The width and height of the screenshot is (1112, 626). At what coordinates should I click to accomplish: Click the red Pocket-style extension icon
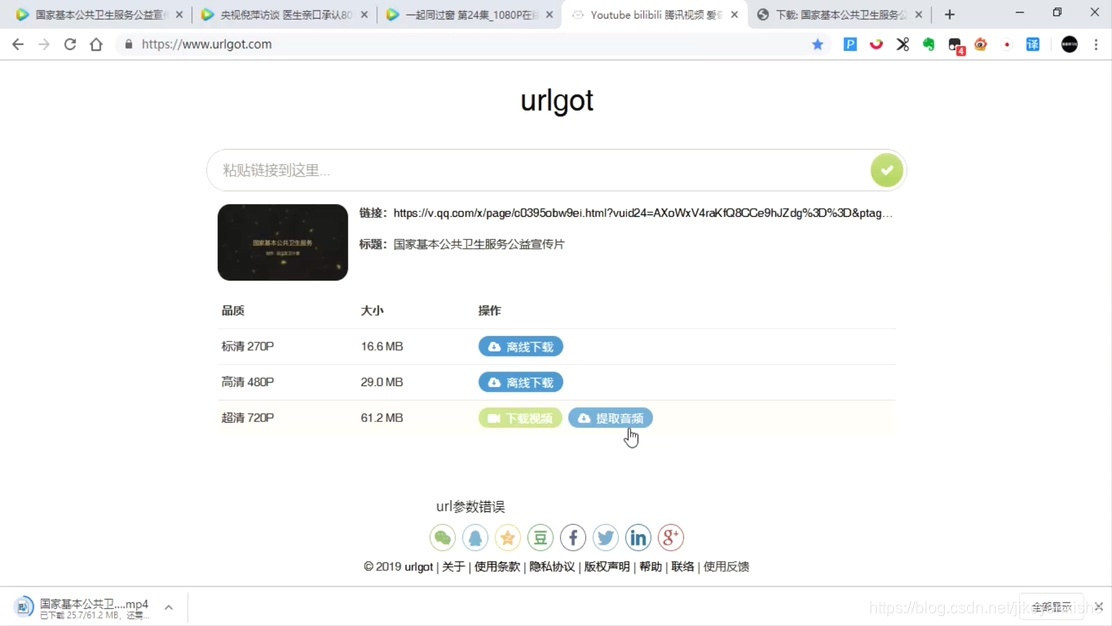(877, 44)
